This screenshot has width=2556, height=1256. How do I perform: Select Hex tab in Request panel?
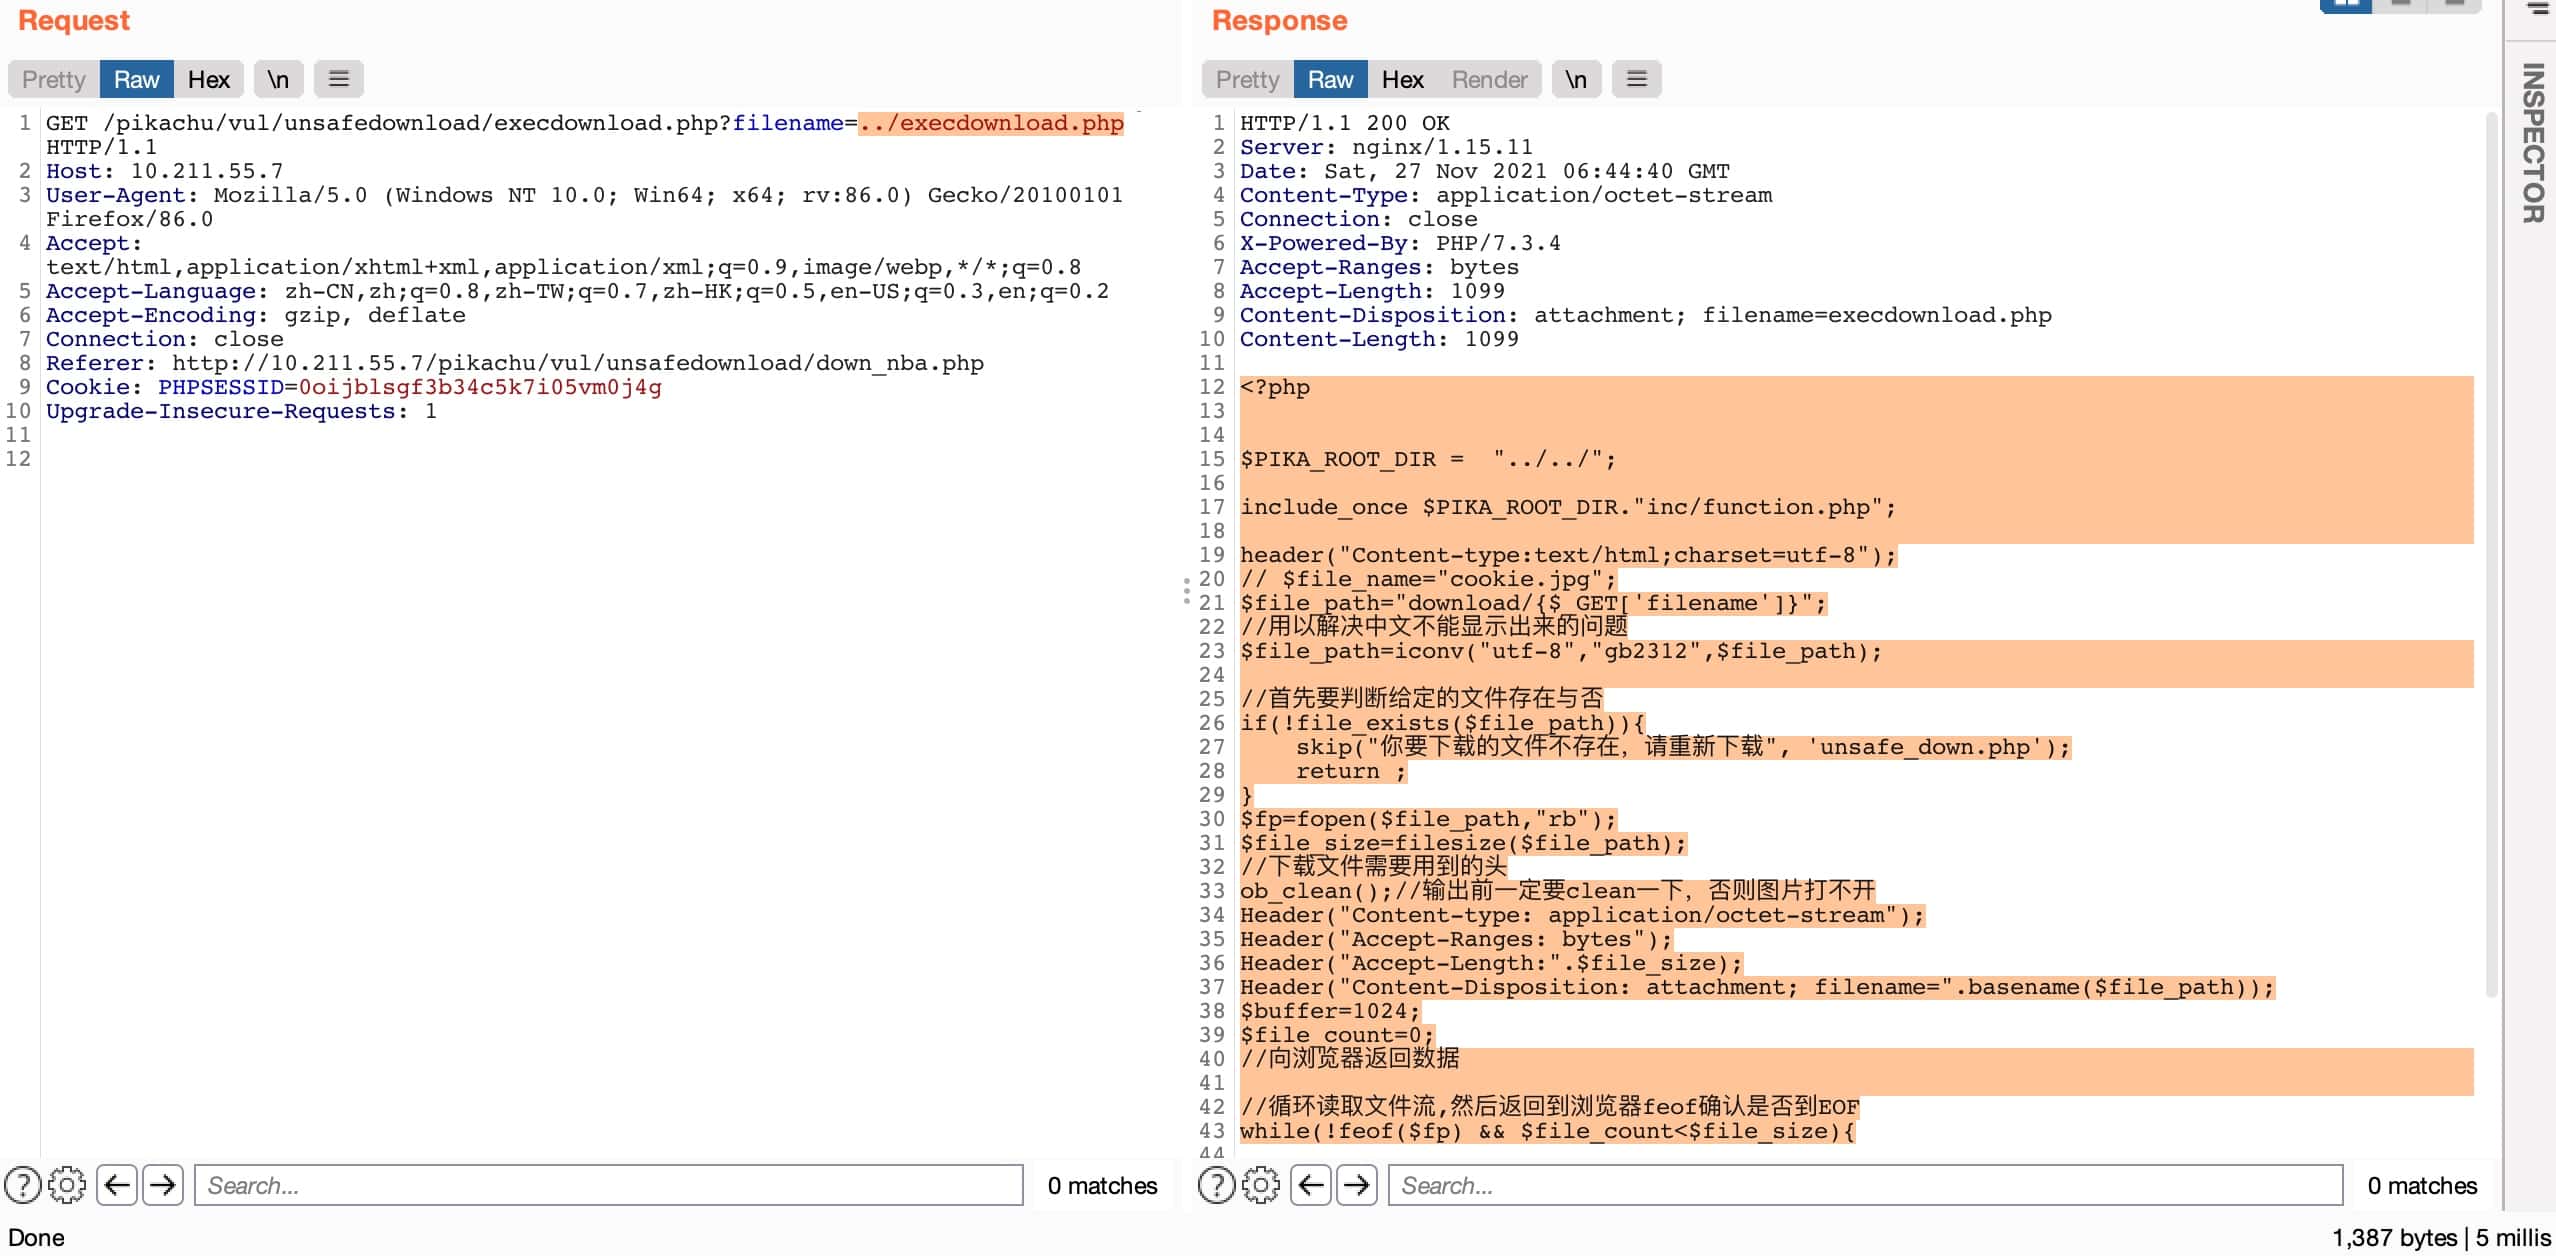tap(209, 79)
